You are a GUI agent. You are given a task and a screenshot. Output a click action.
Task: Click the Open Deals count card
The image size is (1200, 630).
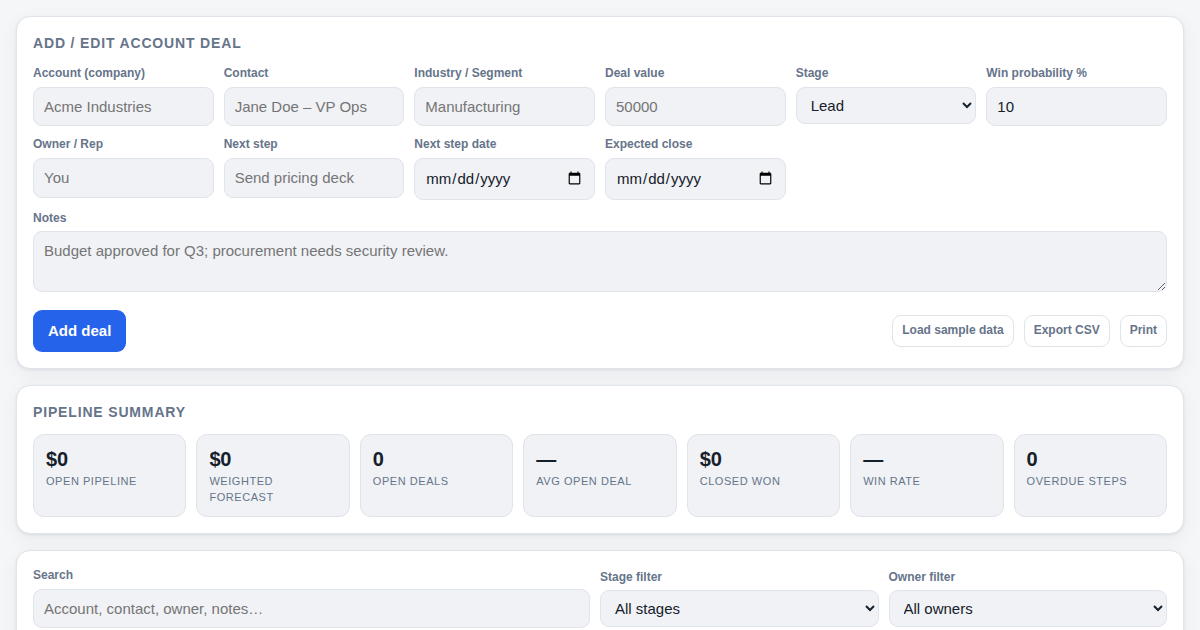[x=436, y=475]
